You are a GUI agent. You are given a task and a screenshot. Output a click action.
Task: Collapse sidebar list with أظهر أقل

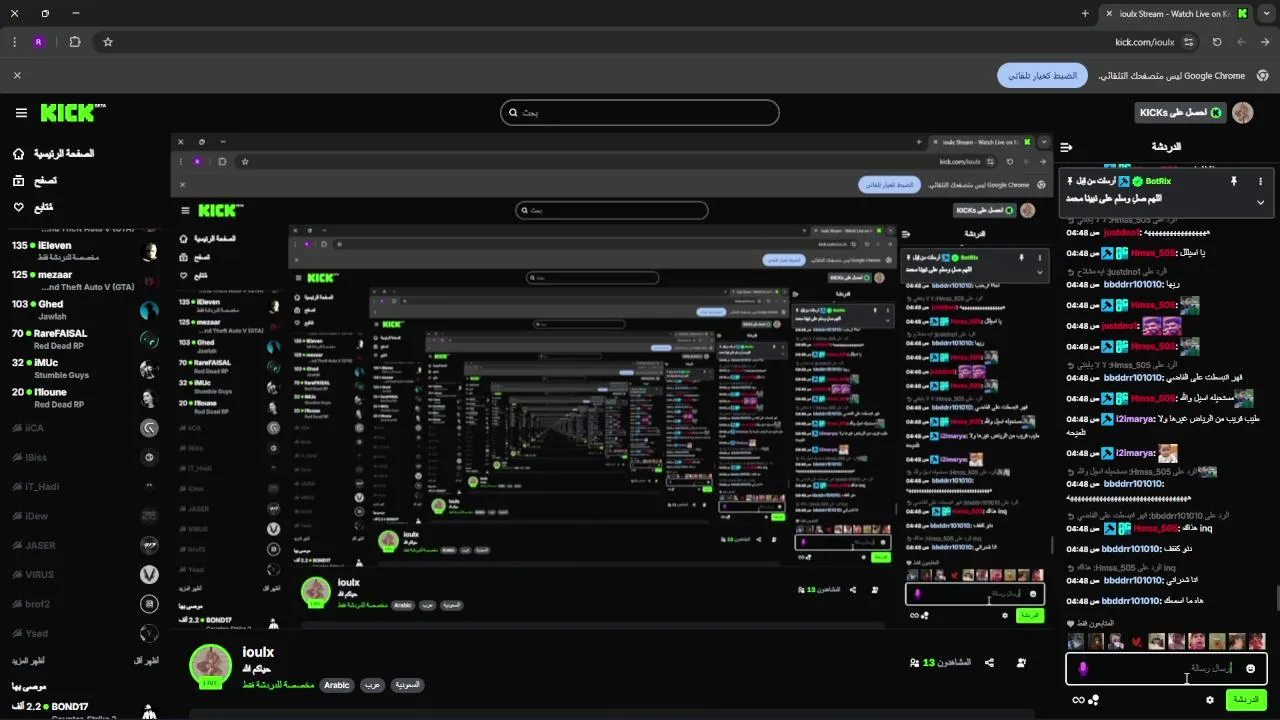click(x=146, y=661)
